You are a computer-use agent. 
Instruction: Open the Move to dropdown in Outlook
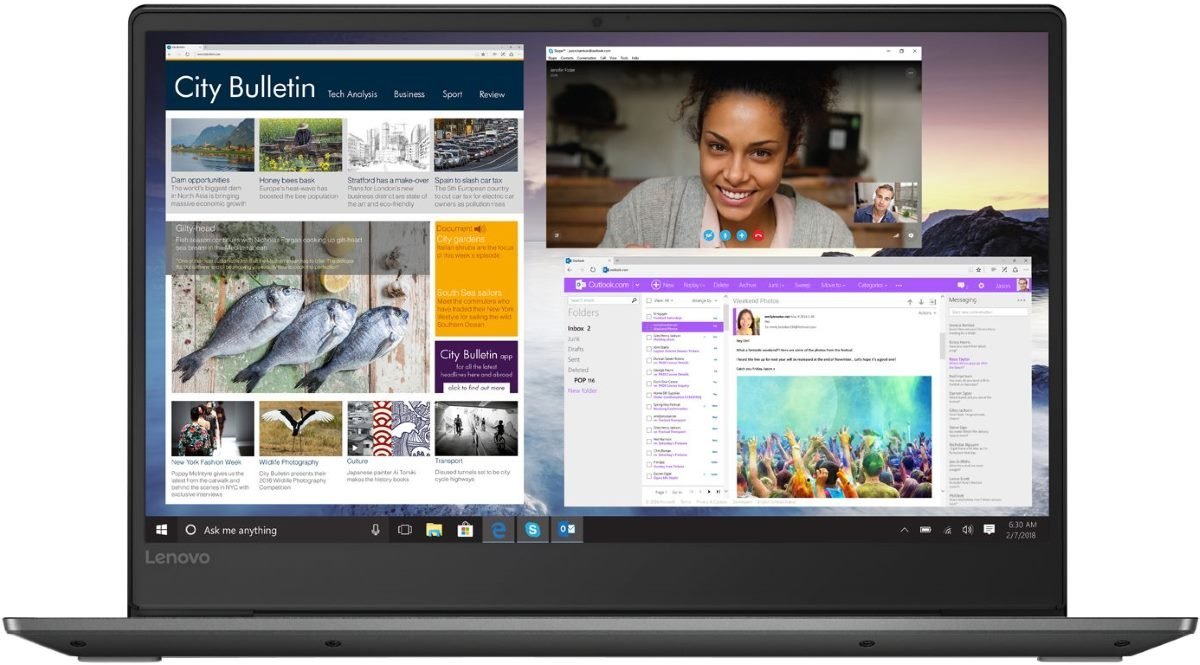[x=832, y=285]
